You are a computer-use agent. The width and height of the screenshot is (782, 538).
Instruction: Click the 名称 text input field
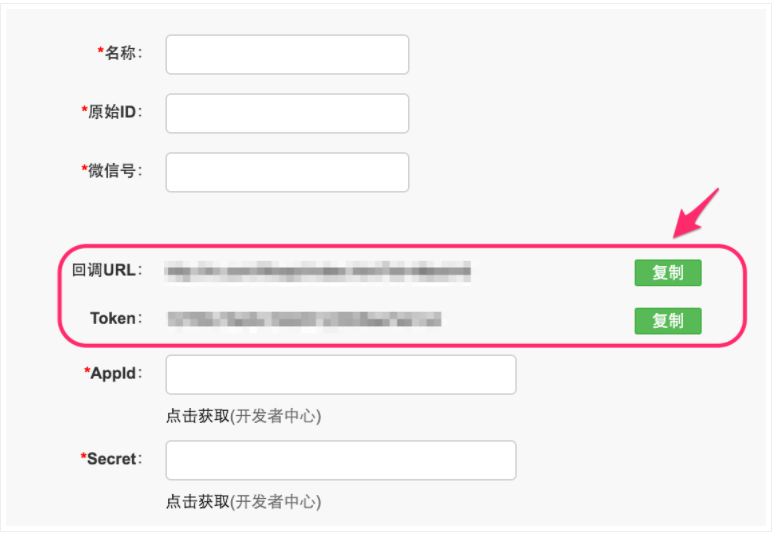[287, 55]
